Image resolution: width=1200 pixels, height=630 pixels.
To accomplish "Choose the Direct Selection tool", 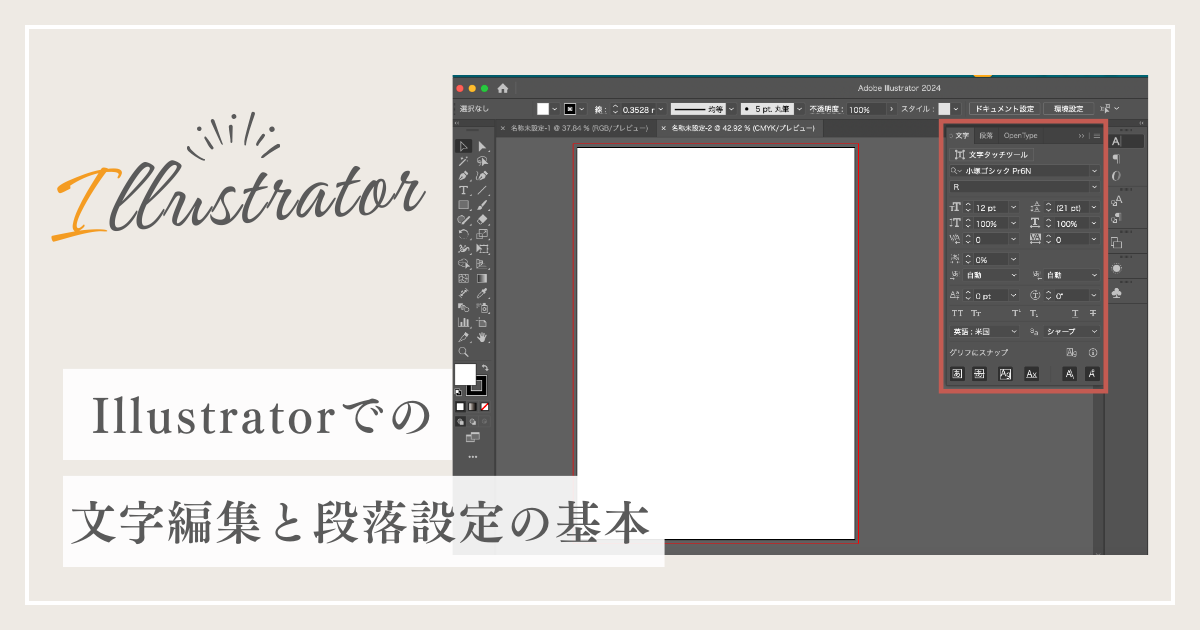I will 482,147.
